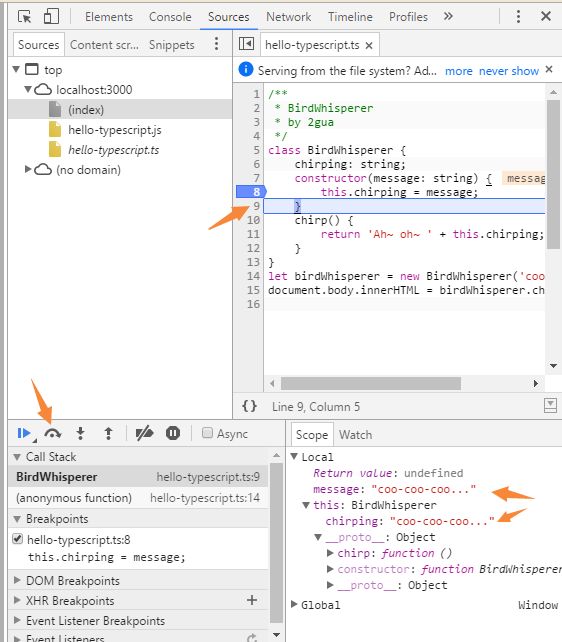562x642 pixels.
Task: Step into next function call
Action: click(81, 433)
